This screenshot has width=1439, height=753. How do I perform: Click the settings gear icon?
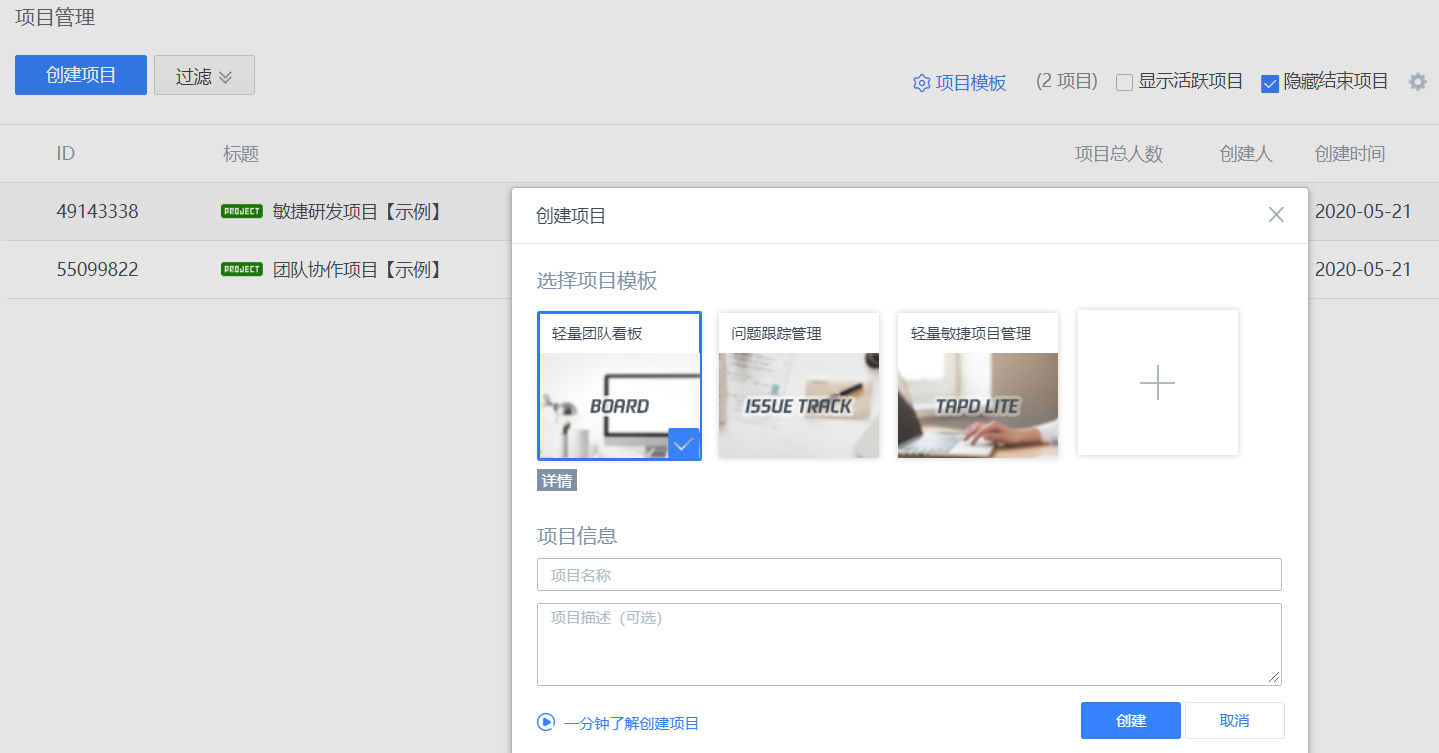1417,82
